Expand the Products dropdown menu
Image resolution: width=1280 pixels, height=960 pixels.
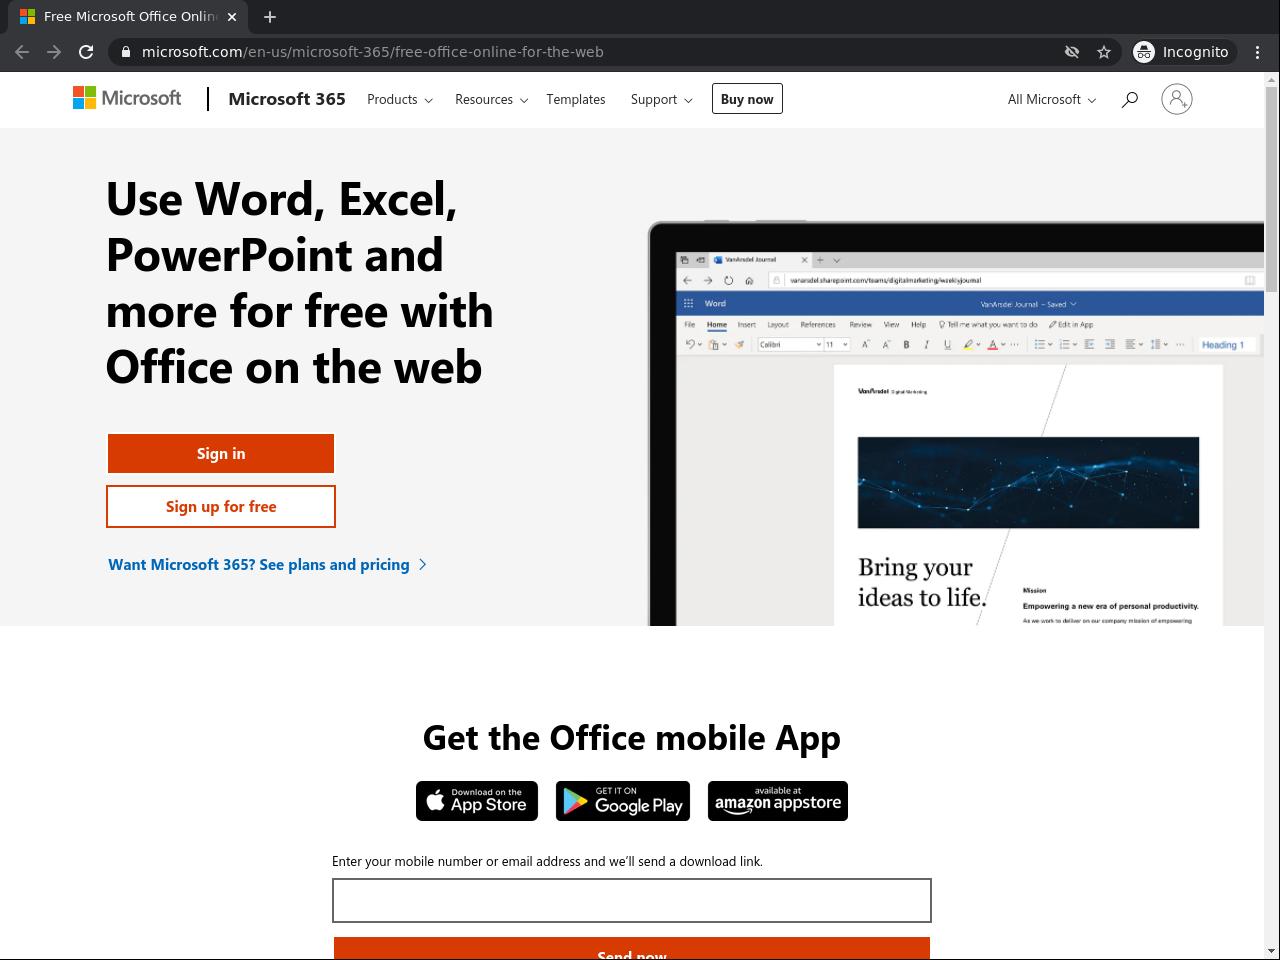400,100
